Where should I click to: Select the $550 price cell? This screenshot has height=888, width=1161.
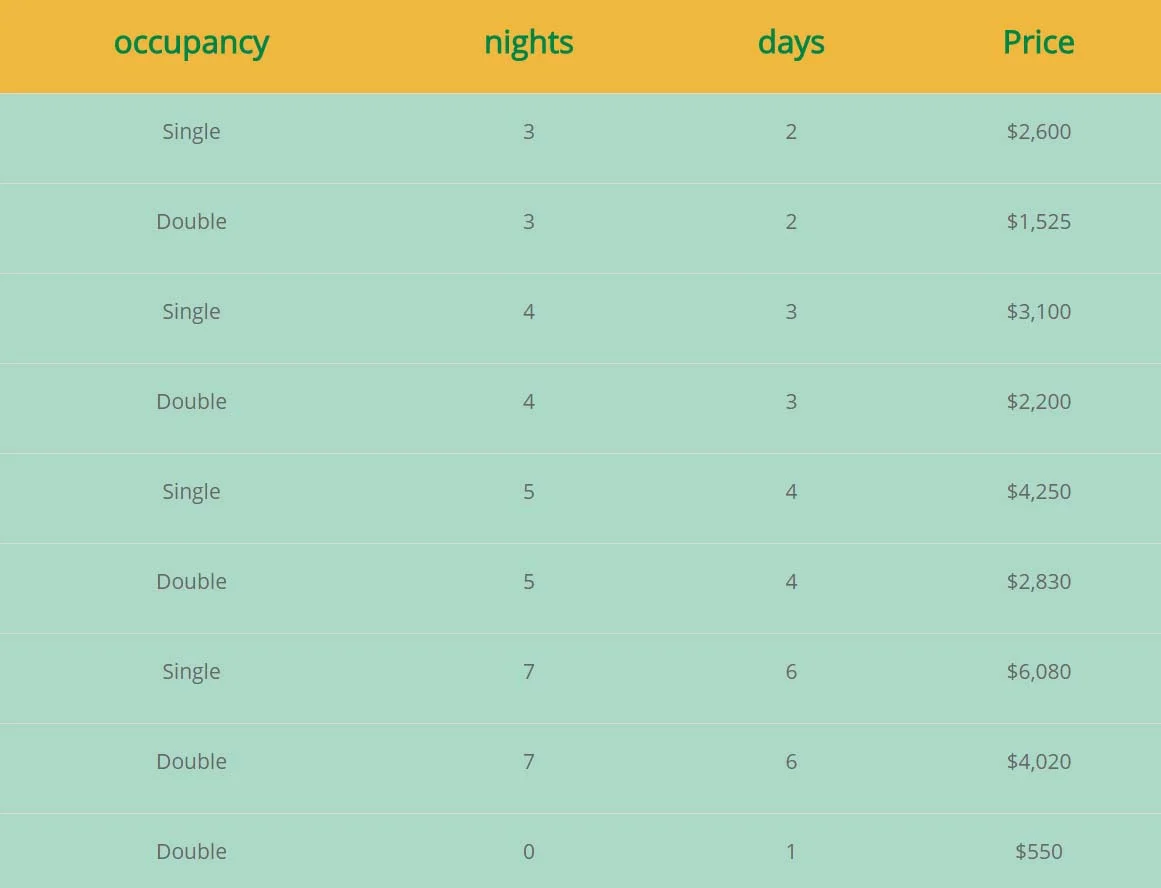tap(1038, 852)
